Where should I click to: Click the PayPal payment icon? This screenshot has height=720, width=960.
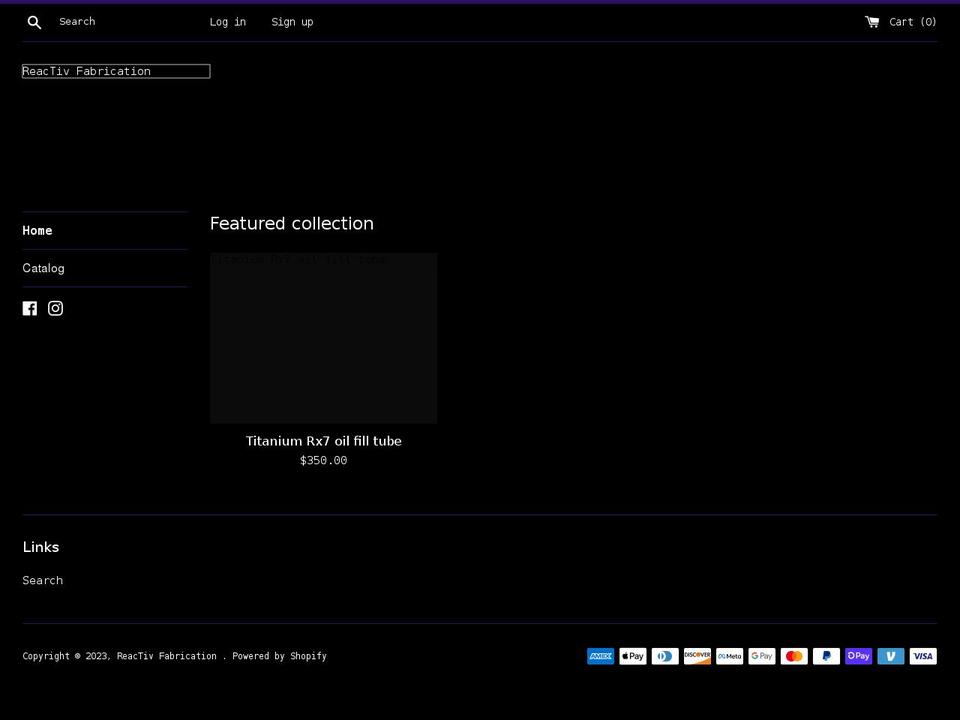pyautogui.click(x=826, y=656)
